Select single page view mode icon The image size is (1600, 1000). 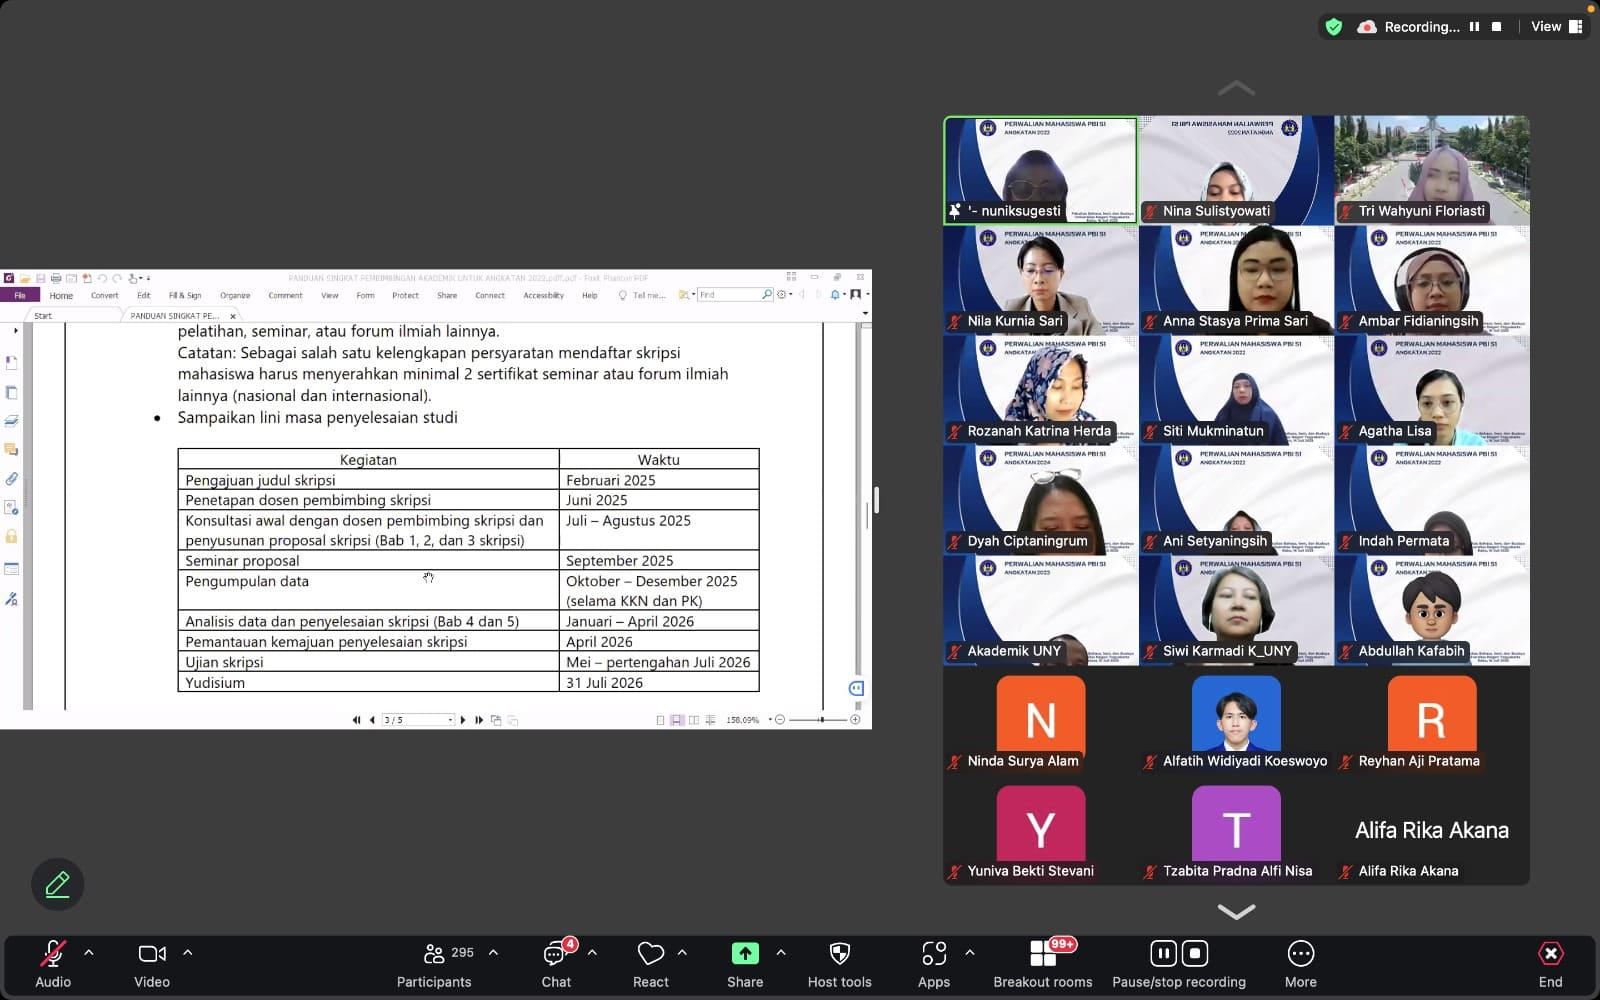coord(660,720)
